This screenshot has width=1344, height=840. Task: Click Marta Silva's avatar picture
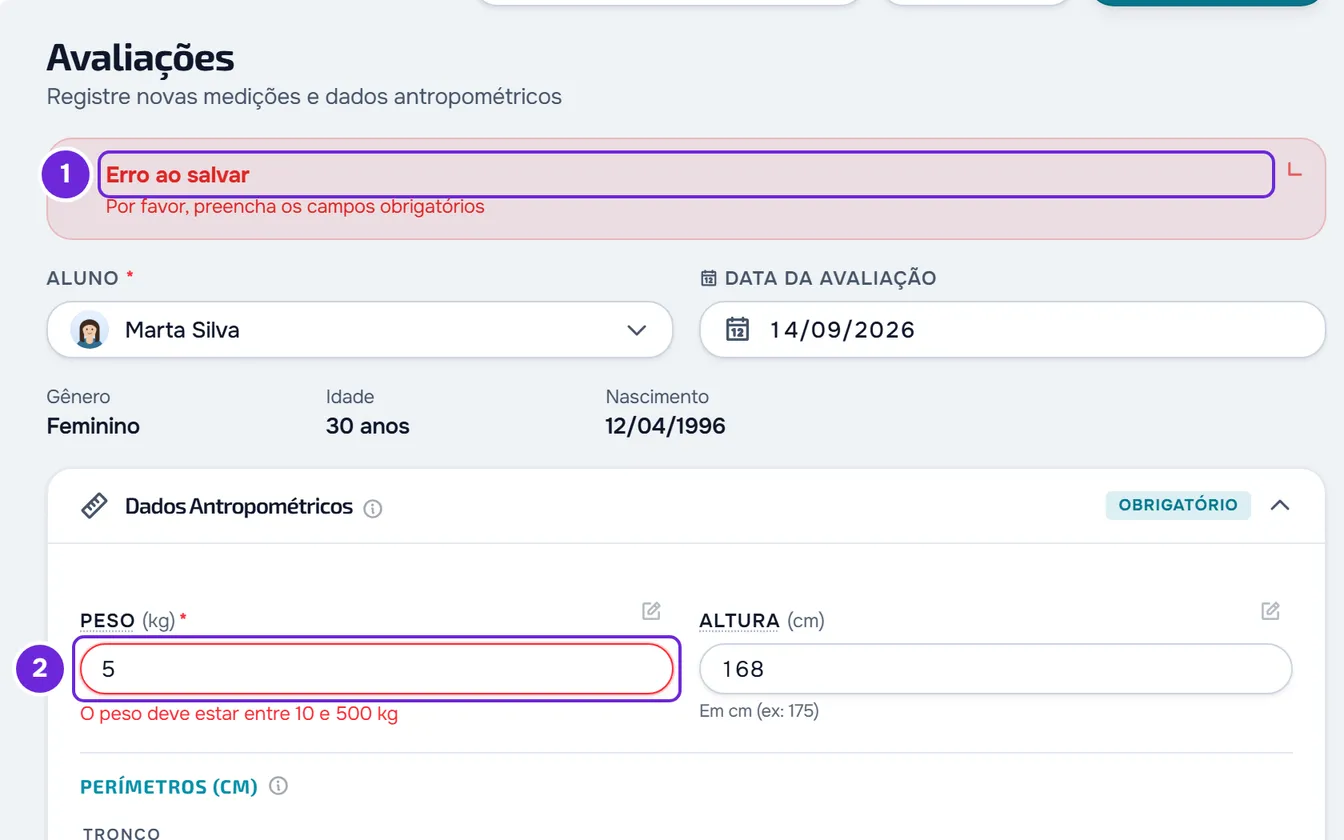tap(90, 330)
